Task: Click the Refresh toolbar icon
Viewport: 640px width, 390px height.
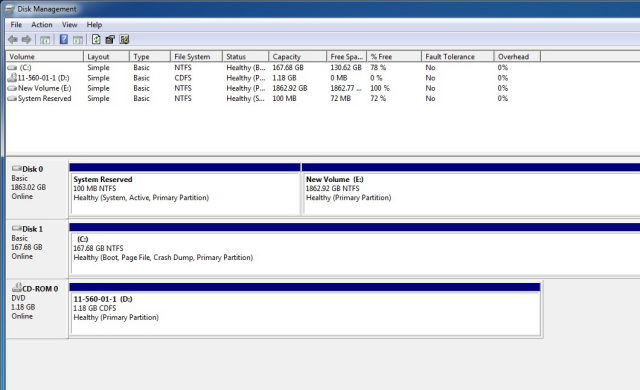Action: 96,39
